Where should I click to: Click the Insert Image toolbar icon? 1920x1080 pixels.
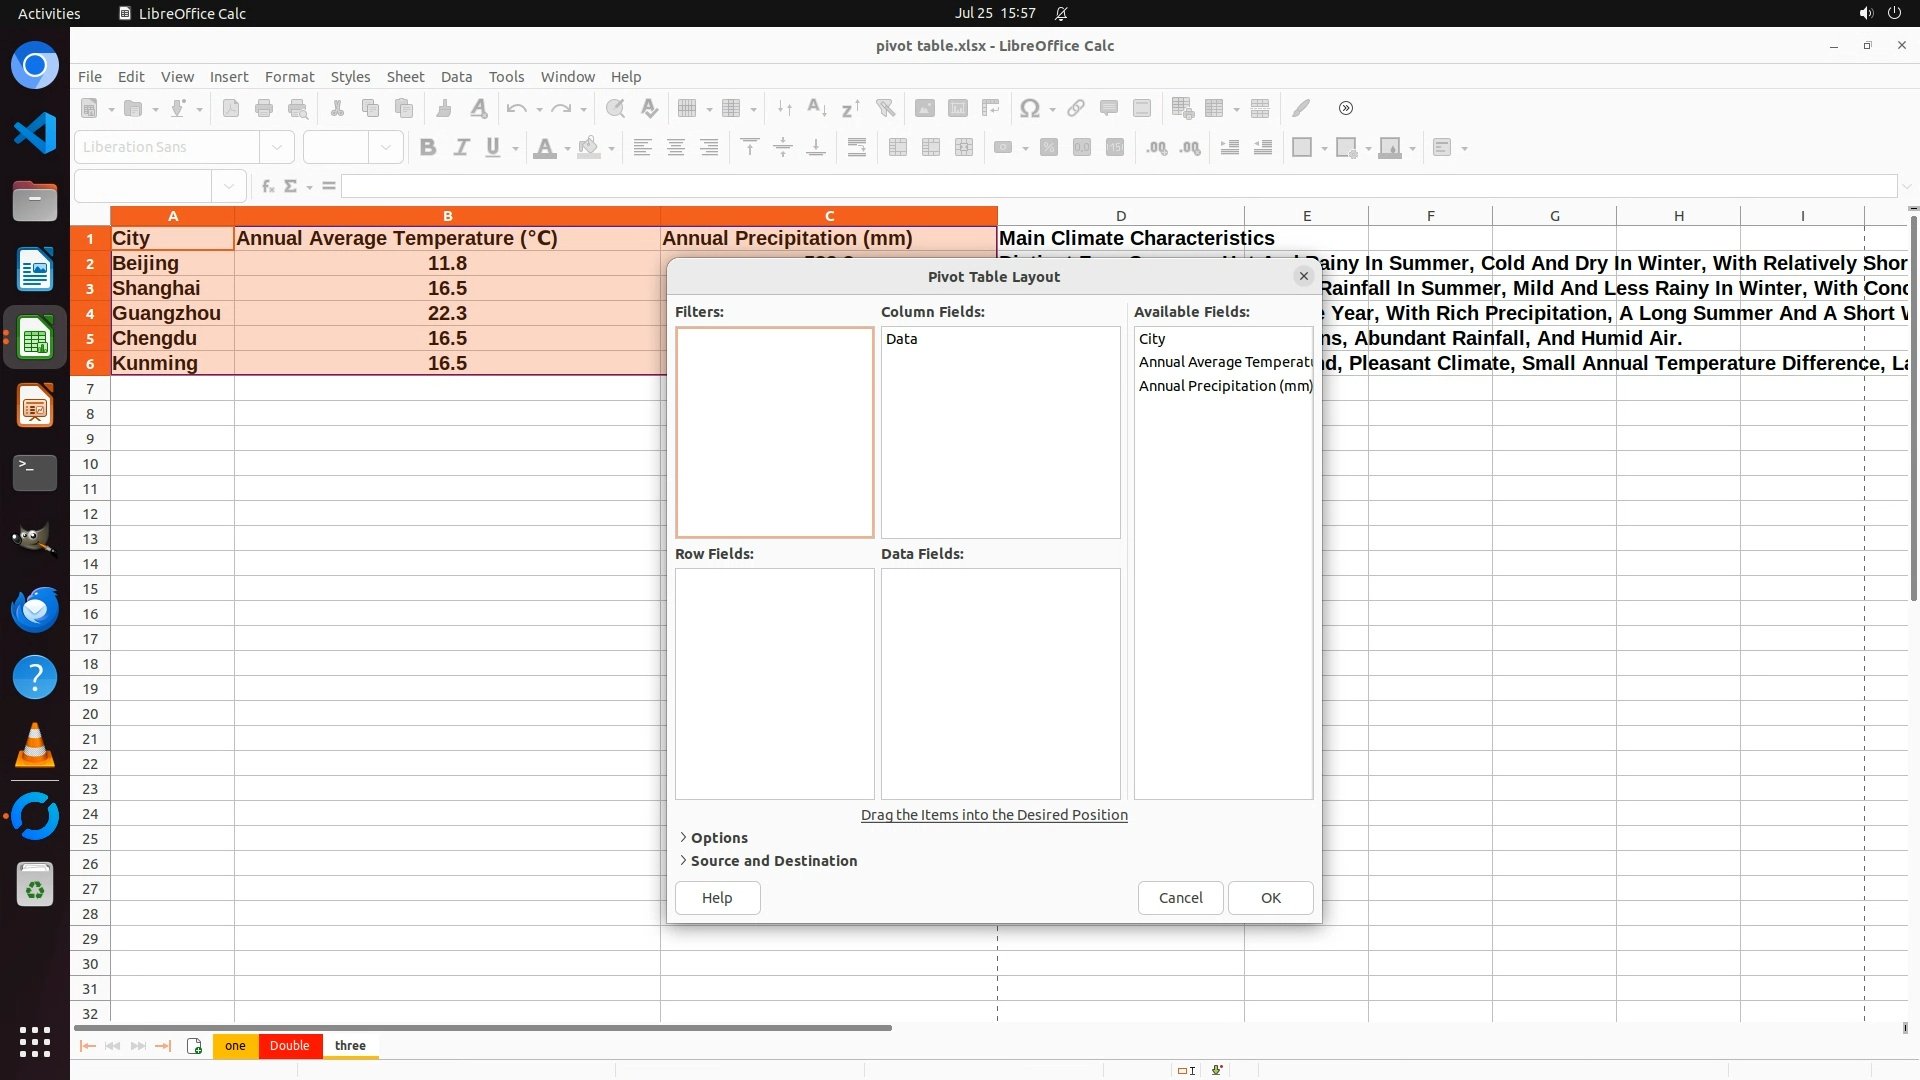pos(924,108)
